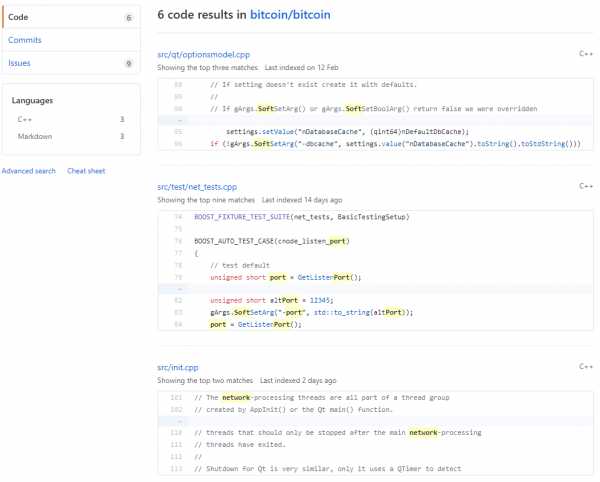Click 'unsigned short altPort = 12345' line
This screenshot has height=482, width=600.
[x=272, y=300]
